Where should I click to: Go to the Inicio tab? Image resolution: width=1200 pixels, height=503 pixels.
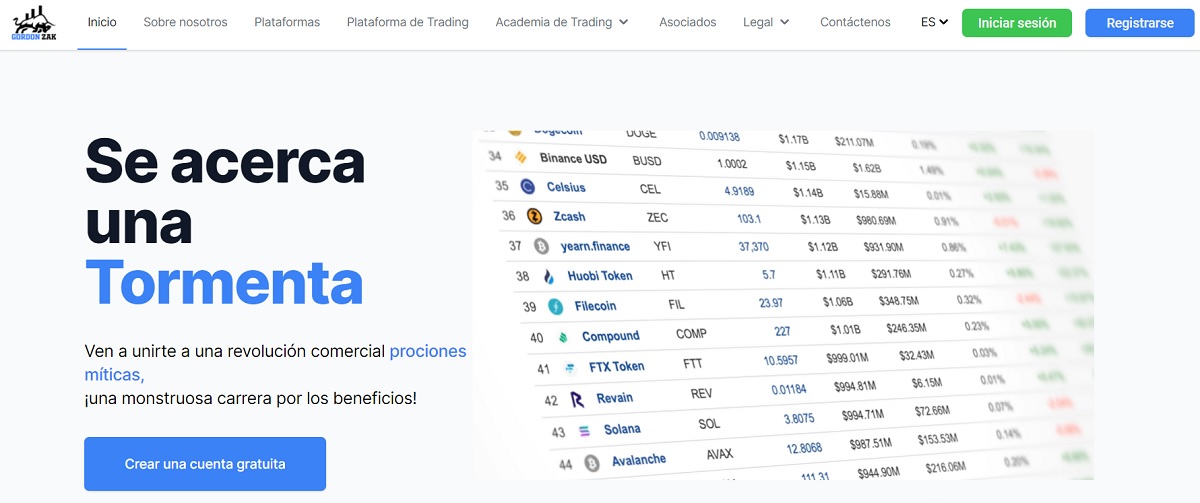tap(102, 22)
